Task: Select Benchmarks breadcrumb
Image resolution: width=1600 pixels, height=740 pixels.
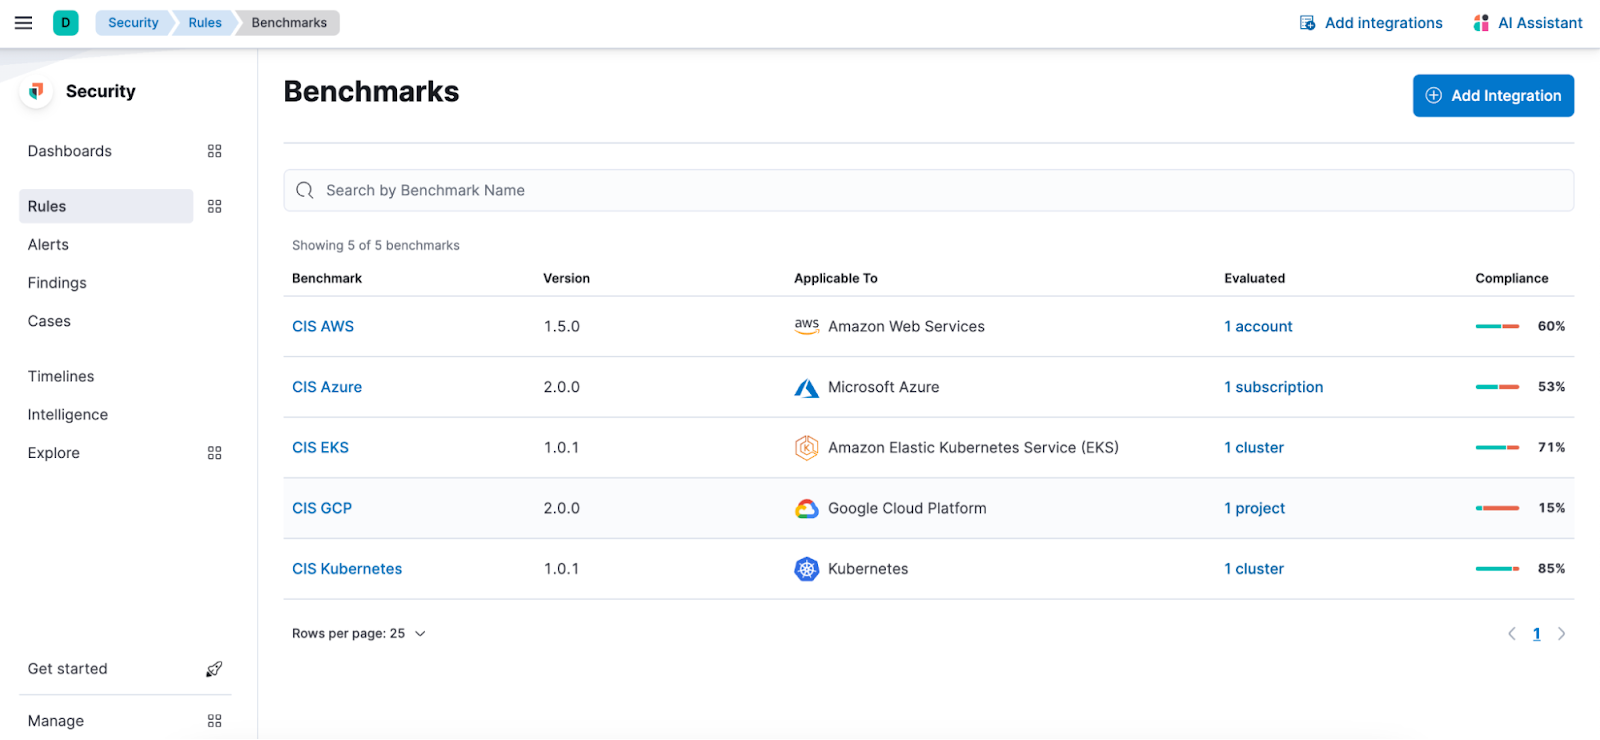Action: (289, 23)
